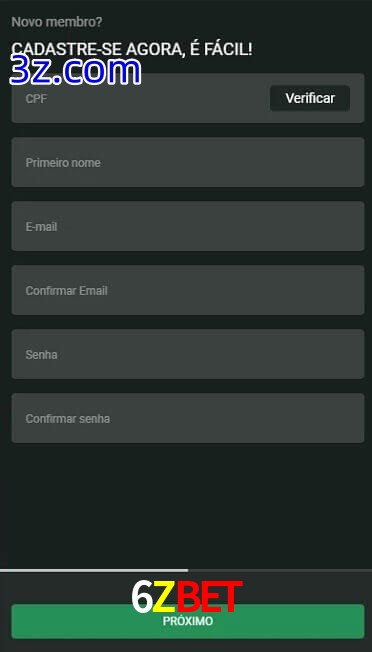This screenshot has width=372, height=652.
Task: Click the filled part of the progress bar
Action: 94,570
